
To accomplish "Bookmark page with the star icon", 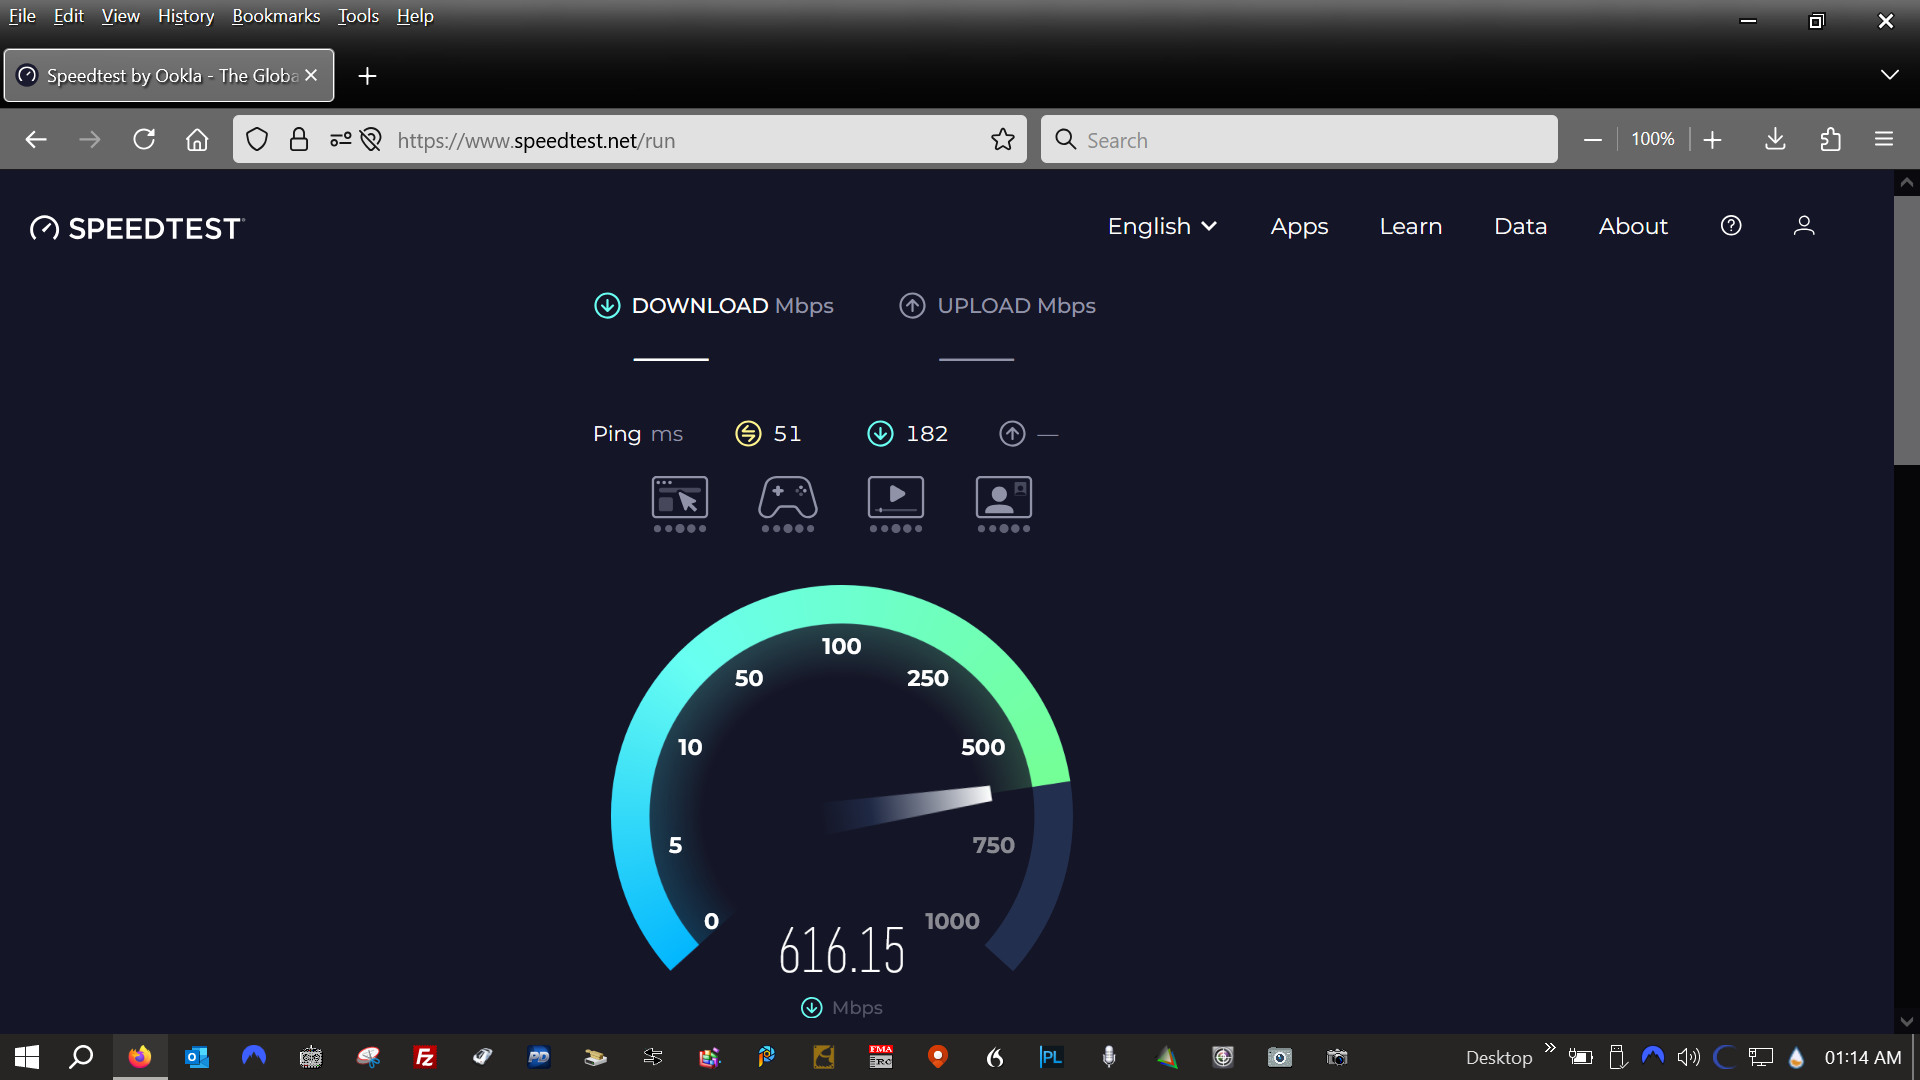I will click(x=1002, y=140).
